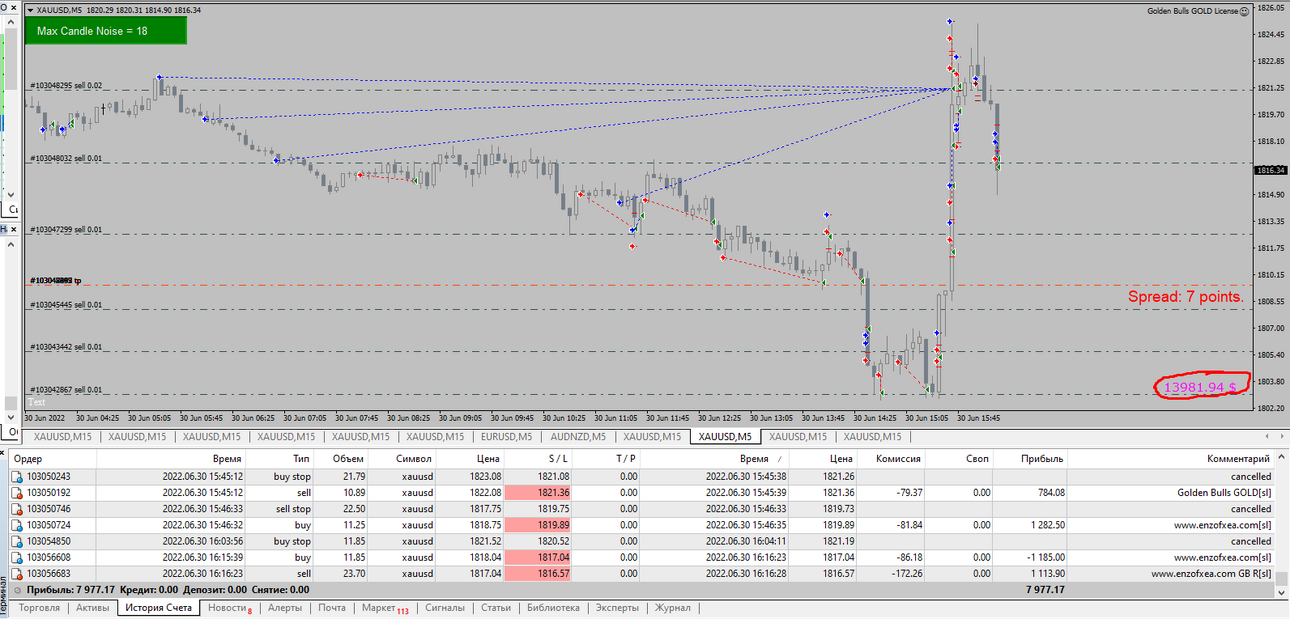Click the profit value -1 185.00

[1044, 558]
